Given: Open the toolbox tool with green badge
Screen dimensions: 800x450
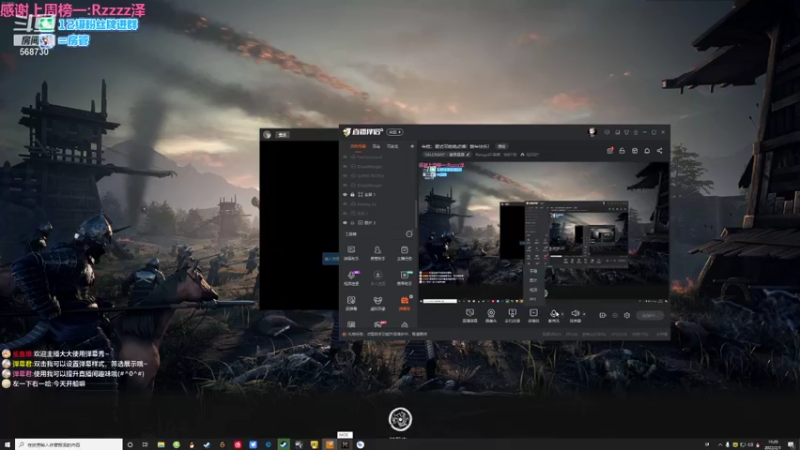Looking at the screenshot, I should point(405,278).
